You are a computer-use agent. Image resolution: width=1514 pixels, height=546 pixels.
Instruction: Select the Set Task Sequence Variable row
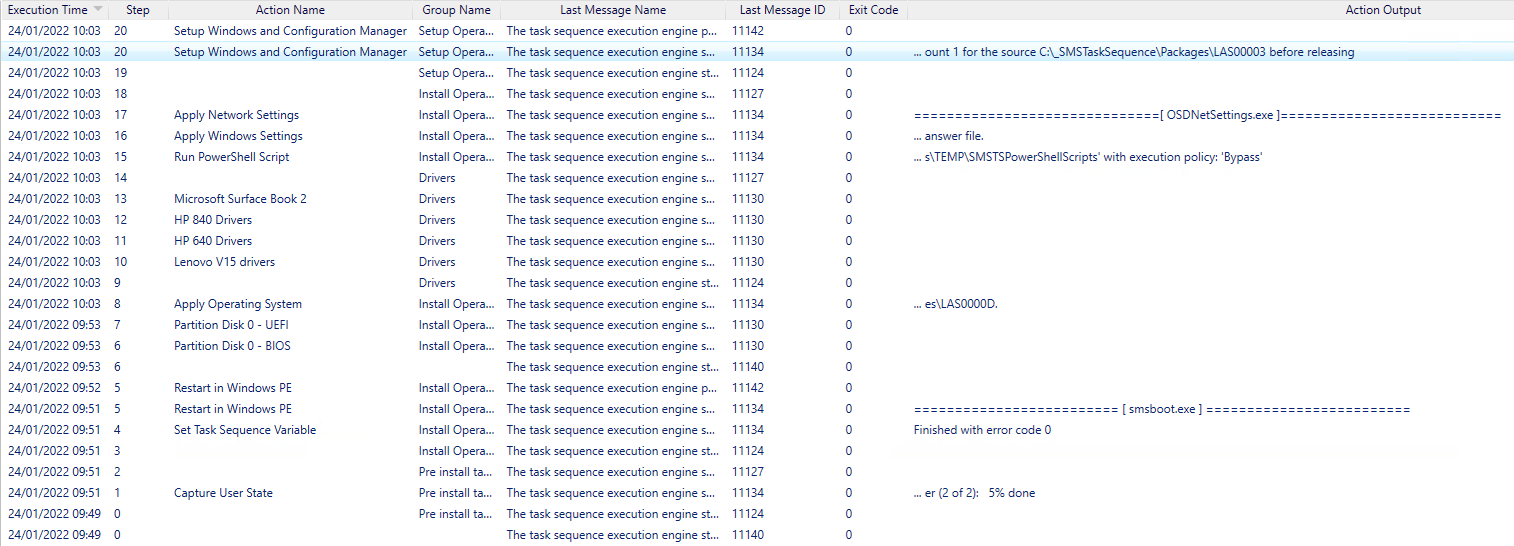click(757, 430)
